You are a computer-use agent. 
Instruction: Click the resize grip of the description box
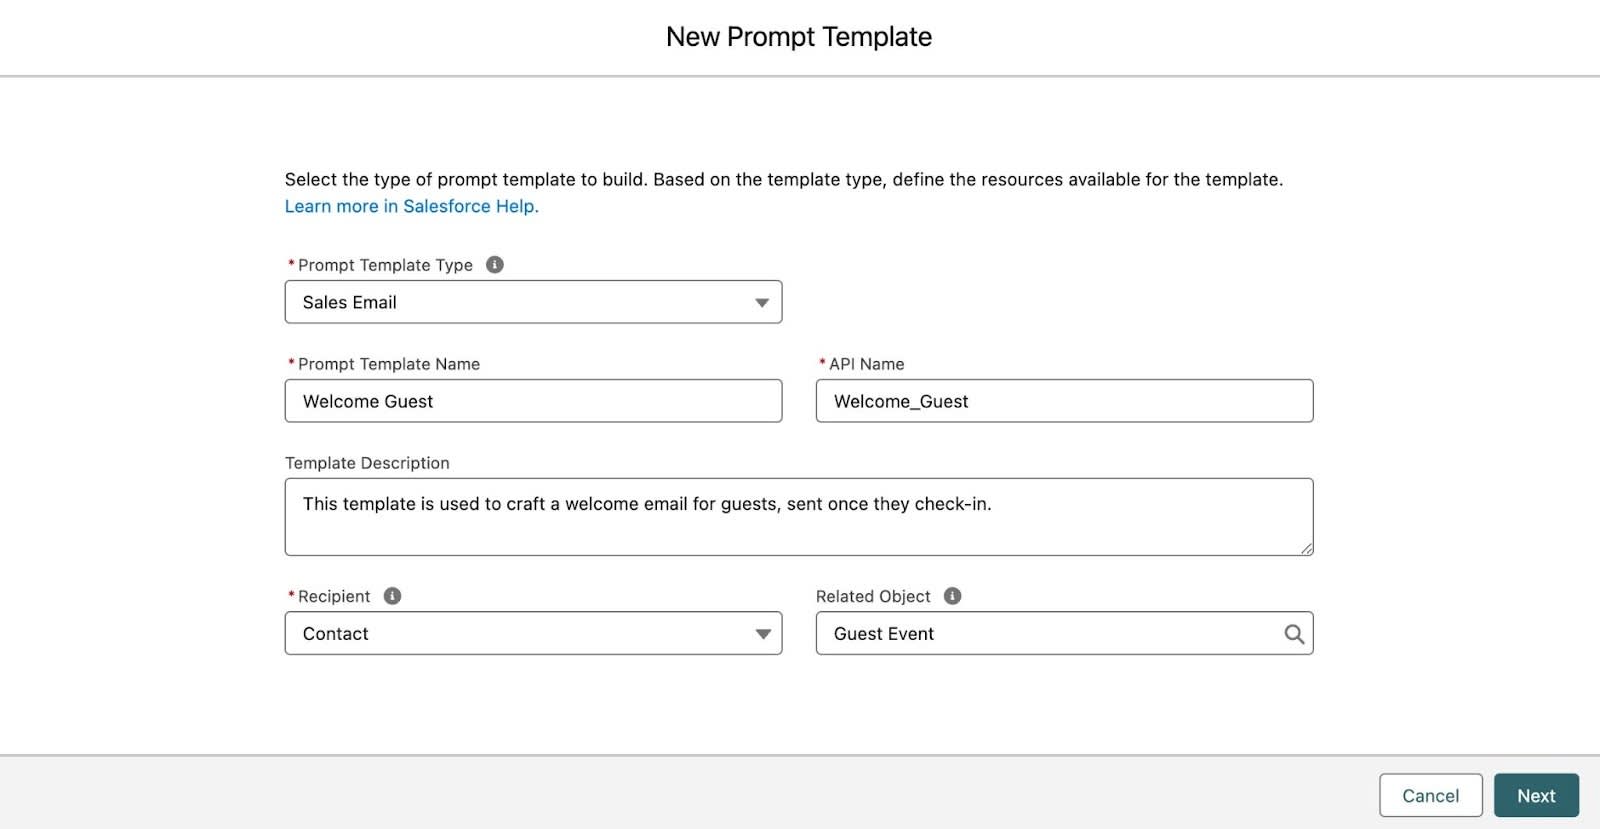pos(1307,550)
